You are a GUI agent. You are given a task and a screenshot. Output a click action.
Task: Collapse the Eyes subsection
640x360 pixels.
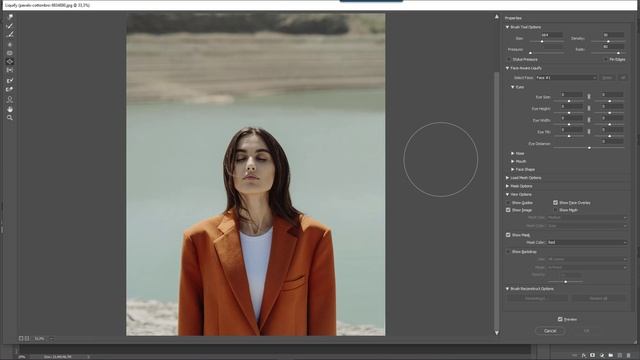tap(513, 87)
